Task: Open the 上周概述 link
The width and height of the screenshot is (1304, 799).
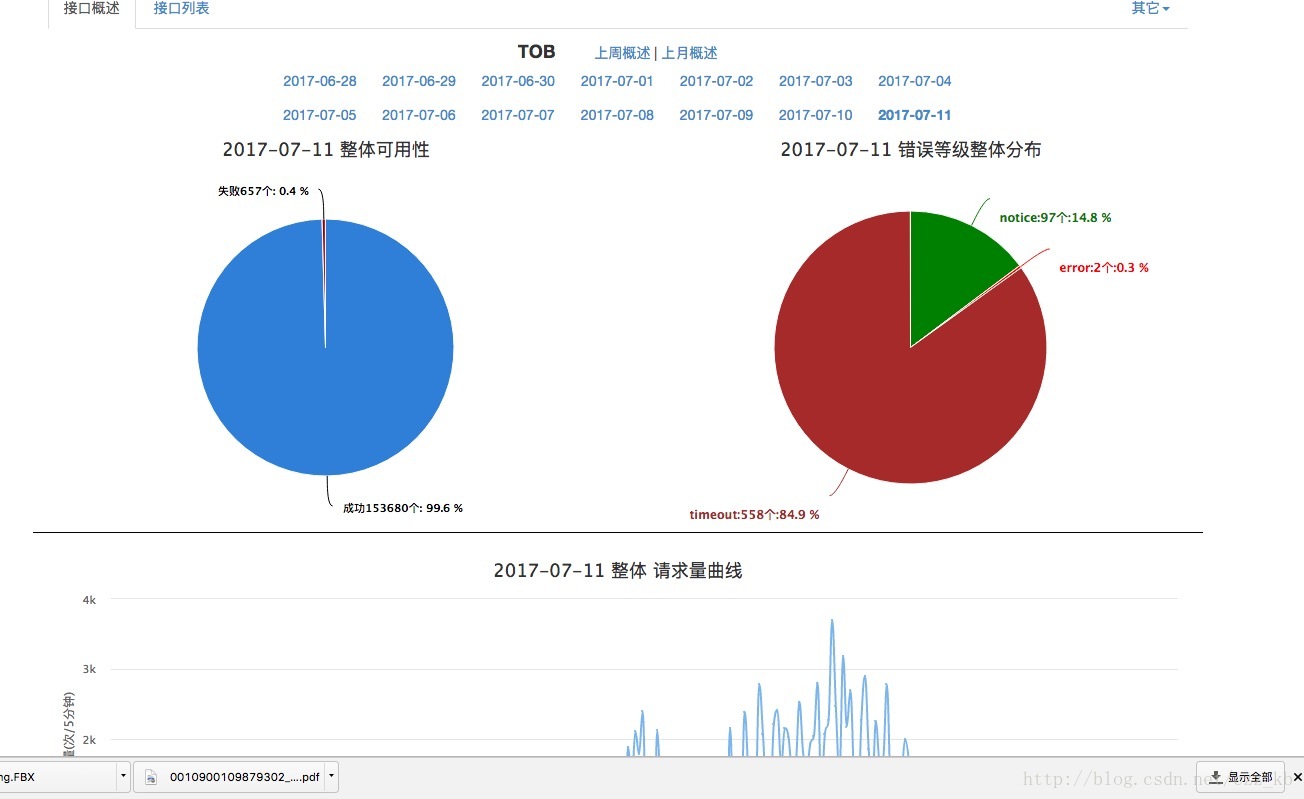Action: (x=622, y=53)
